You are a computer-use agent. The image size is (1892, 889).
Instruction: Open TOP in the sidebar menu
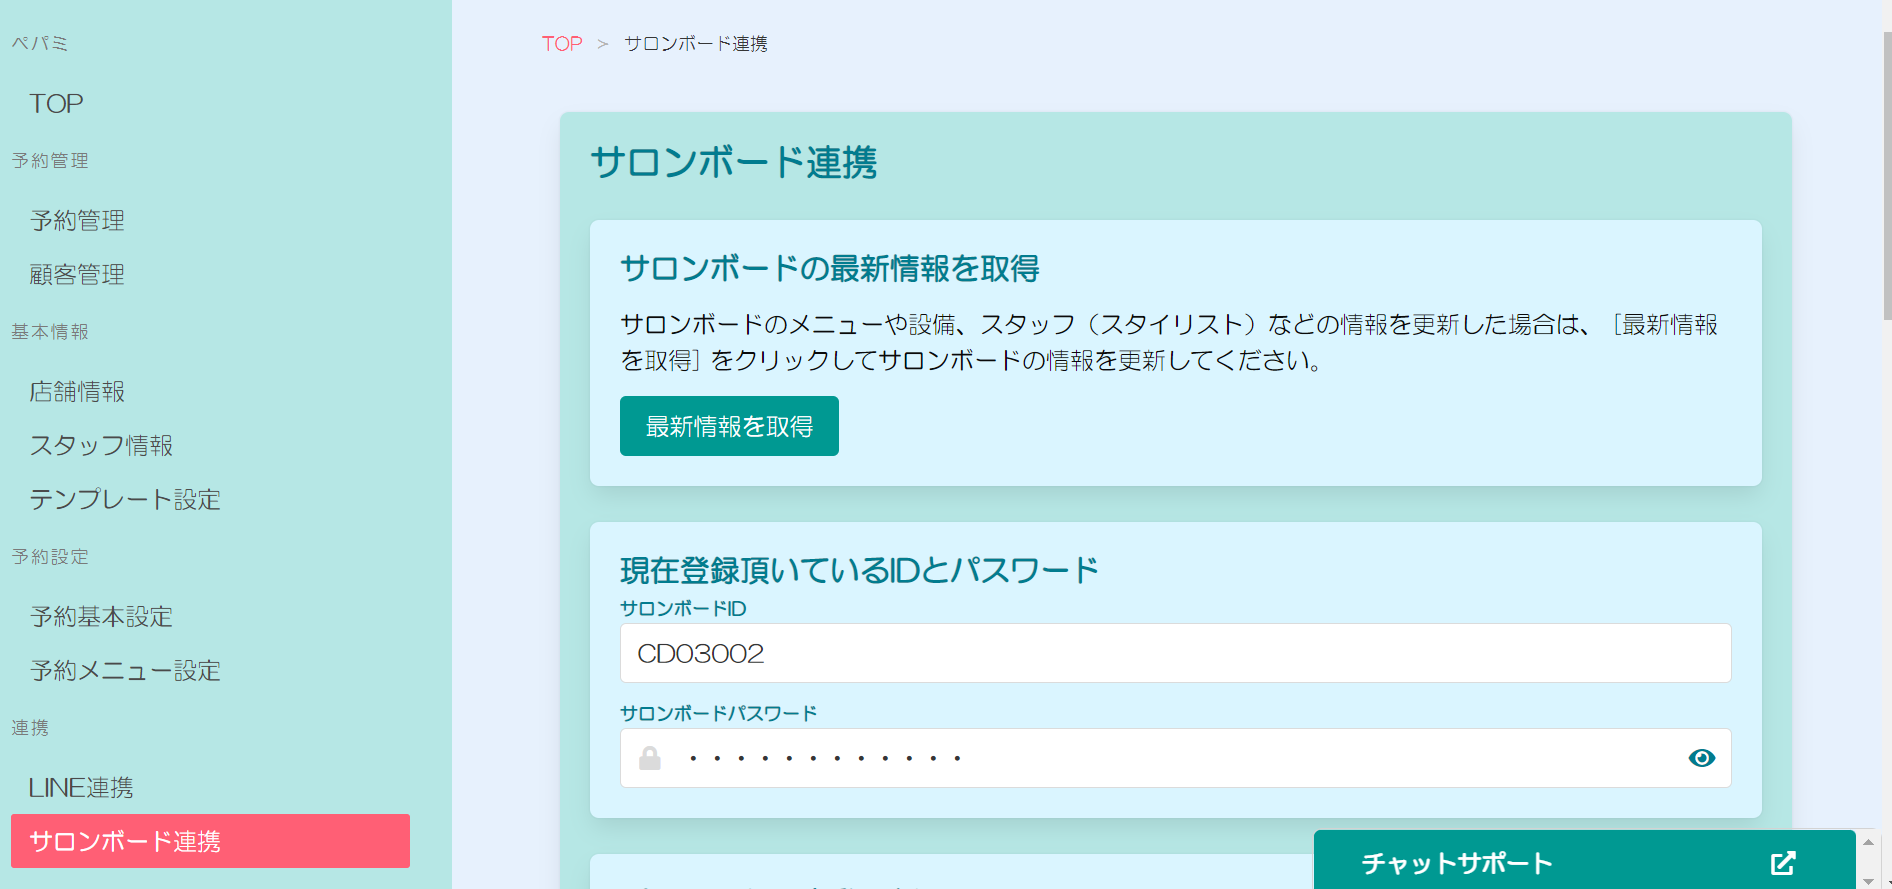(x=56, y=104)
